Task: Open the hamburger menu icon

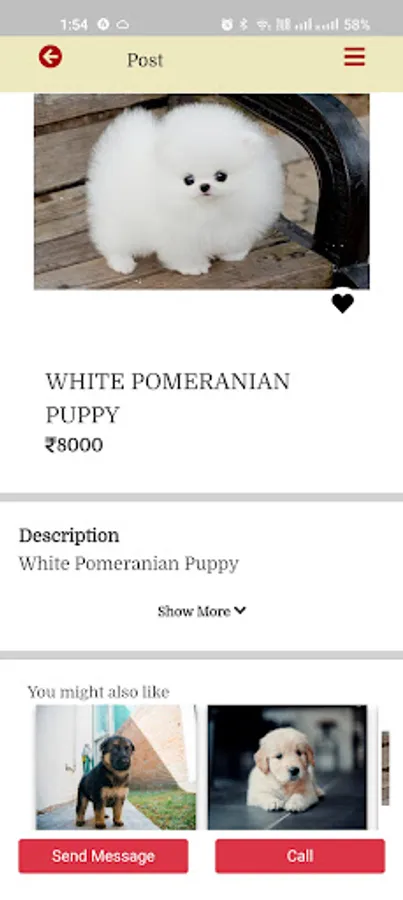Action: (x=354, y=57)
